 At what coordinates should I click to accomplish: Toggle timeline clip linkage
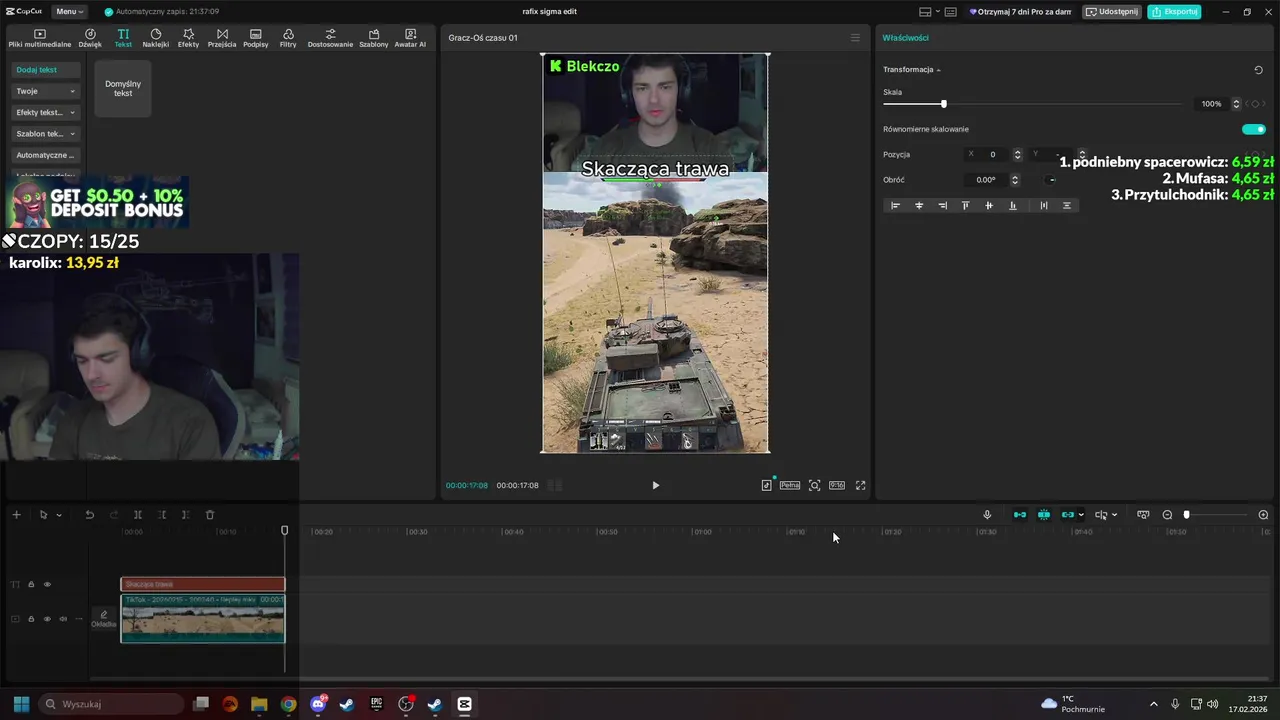[1068, 515]
